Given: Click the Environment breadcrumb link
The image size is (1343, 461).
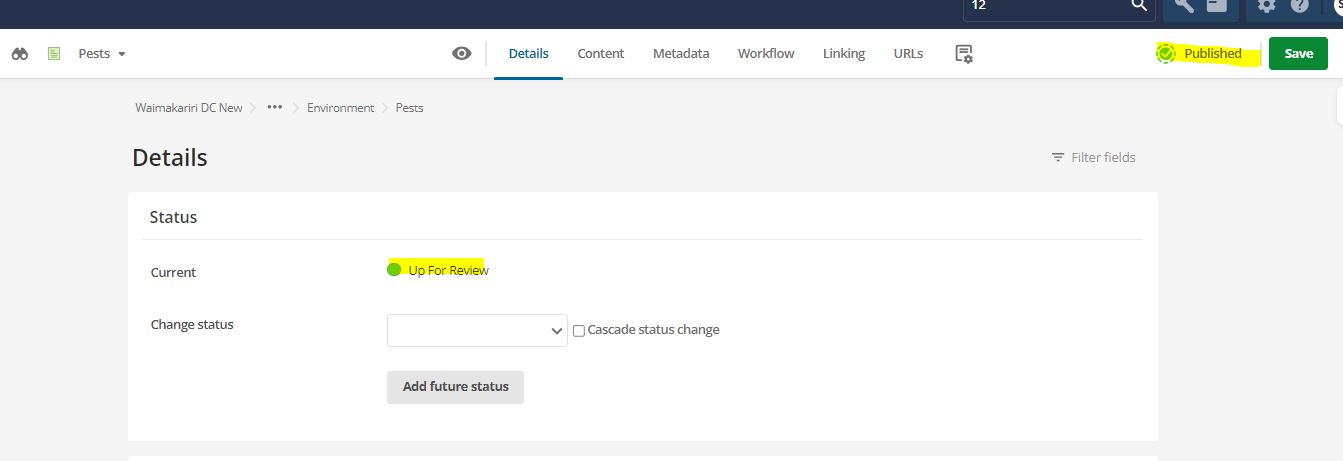Looking at the screenshot, I should [x=340, y=108].
